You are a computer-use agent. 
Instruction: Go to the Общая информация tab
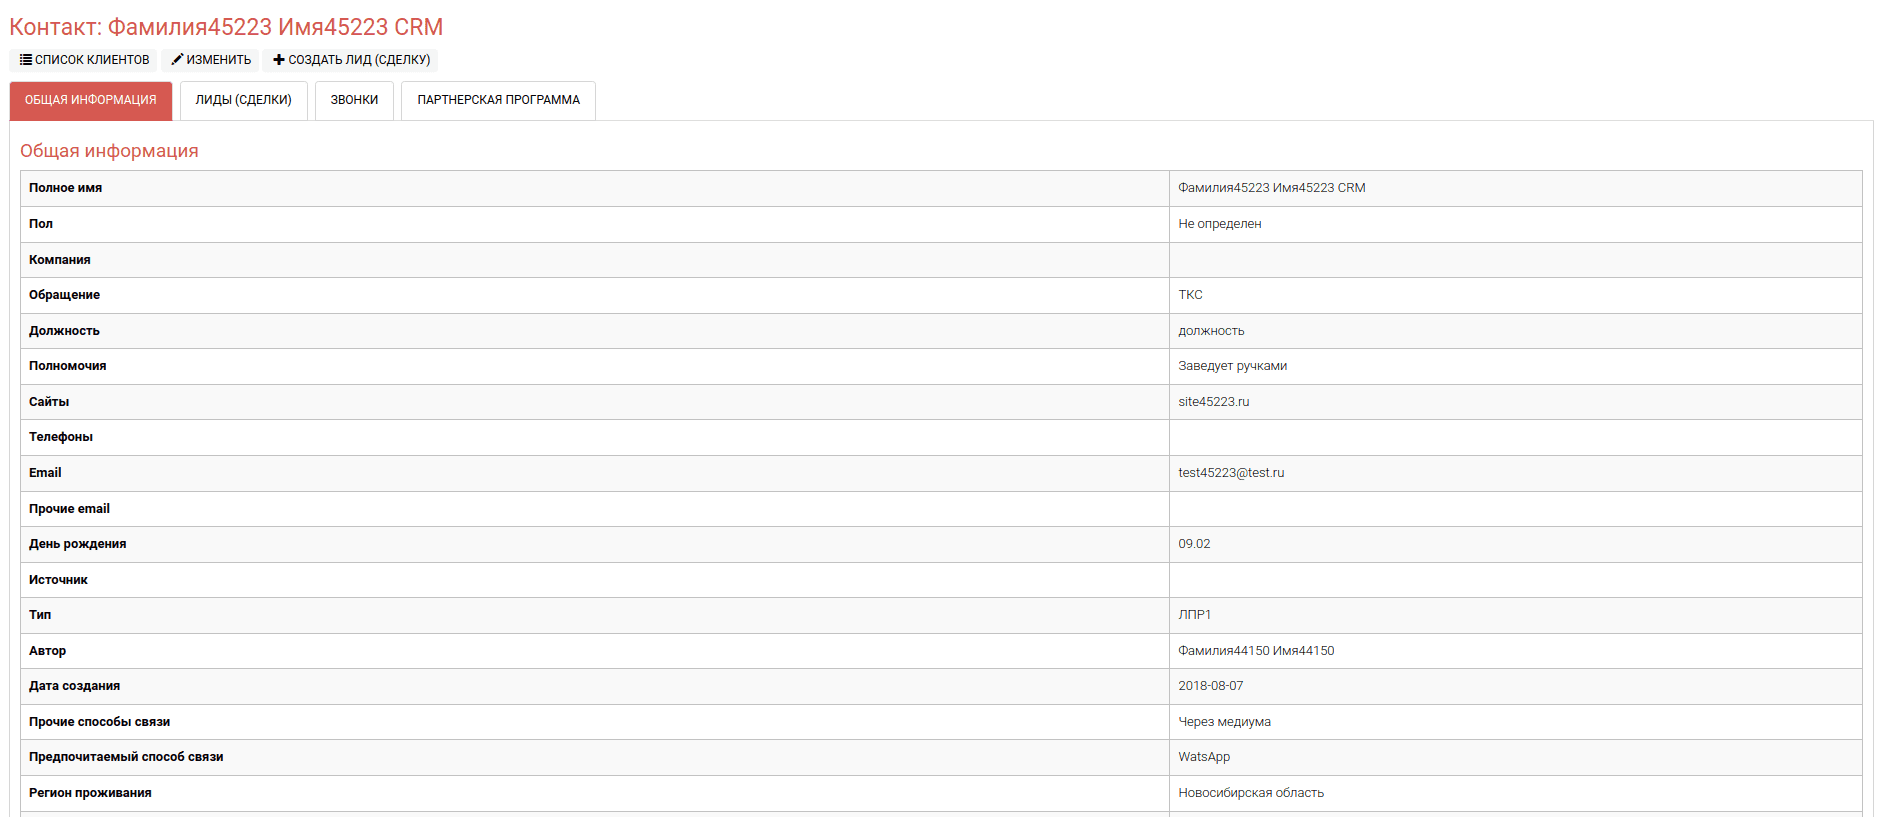pyautogui.click(x=91, y=100)
